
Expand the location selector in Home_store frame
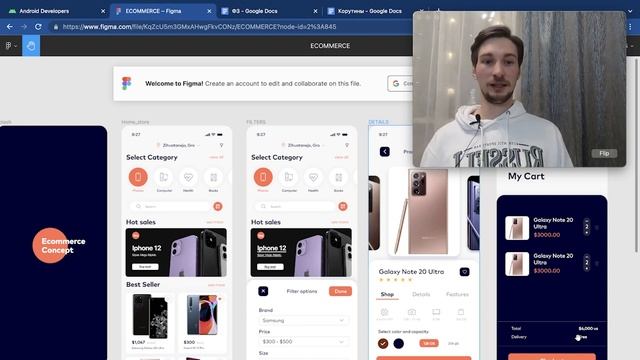(179, 145)
